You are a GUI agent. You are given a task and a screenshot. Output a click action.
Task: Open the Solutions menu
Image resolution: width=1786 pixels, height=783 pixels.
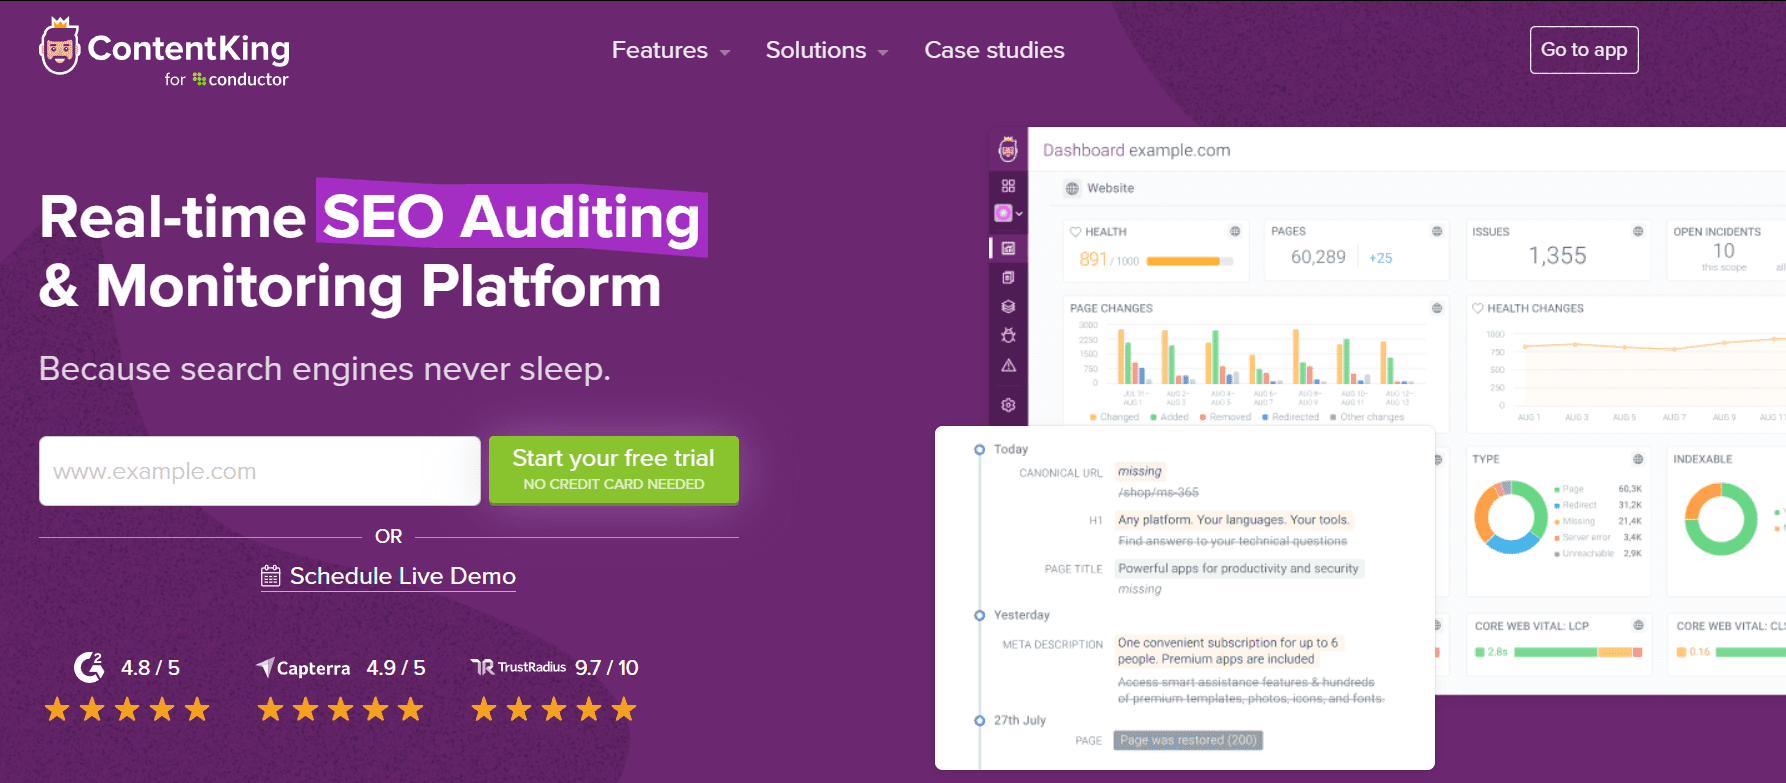pyautogui.click(x=827, y=50)
